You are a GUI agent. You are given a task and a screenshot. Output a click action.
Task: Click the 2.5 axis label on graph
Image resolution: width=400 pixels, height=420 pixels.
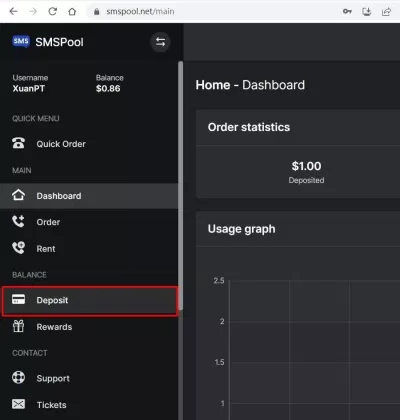[x=219, y=281]
